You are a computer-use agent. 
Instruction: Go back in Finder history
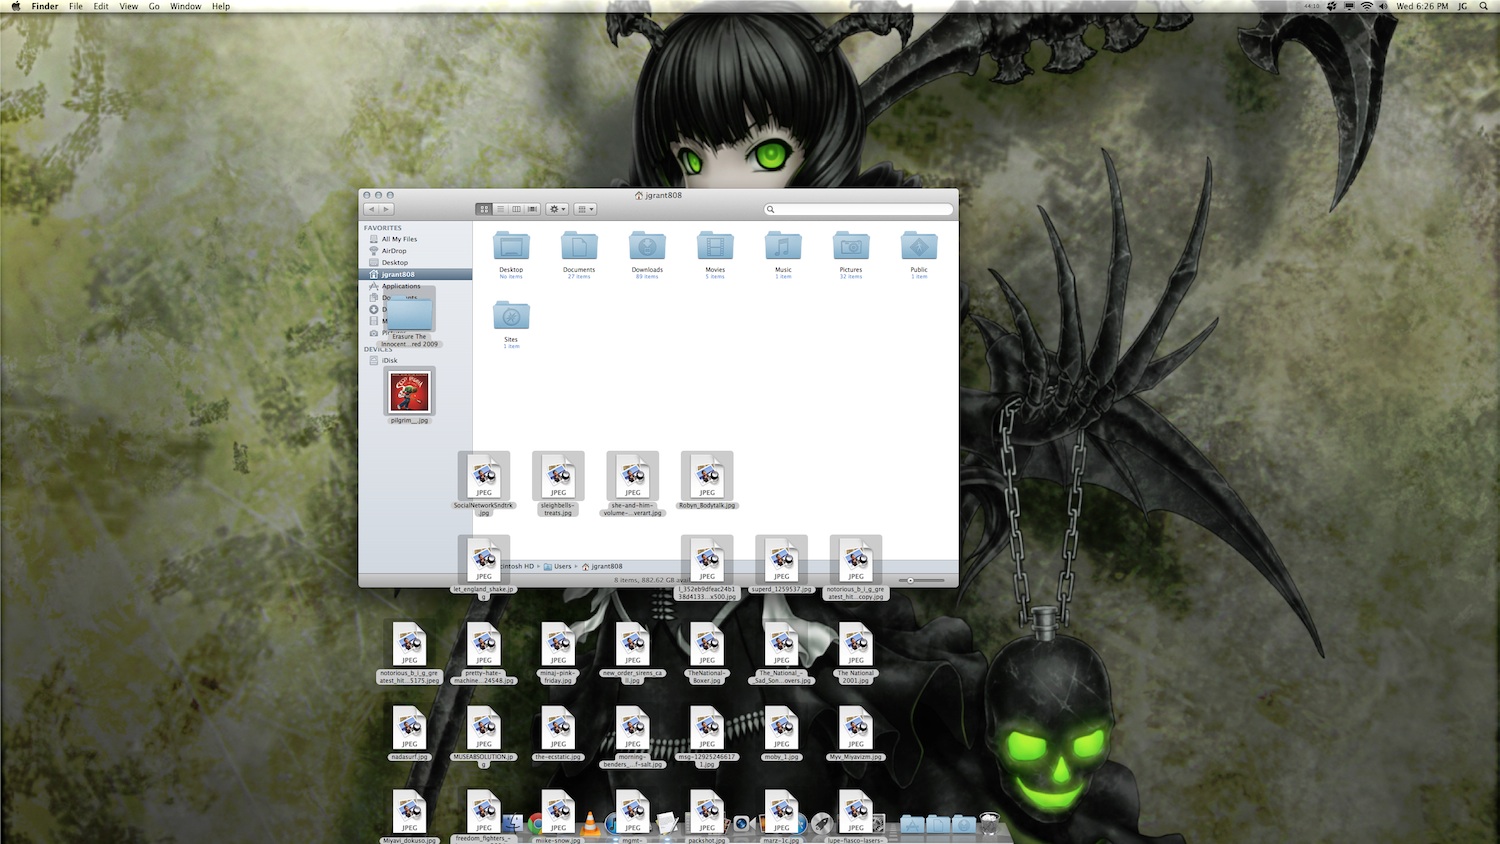click(x=371, y=209)
